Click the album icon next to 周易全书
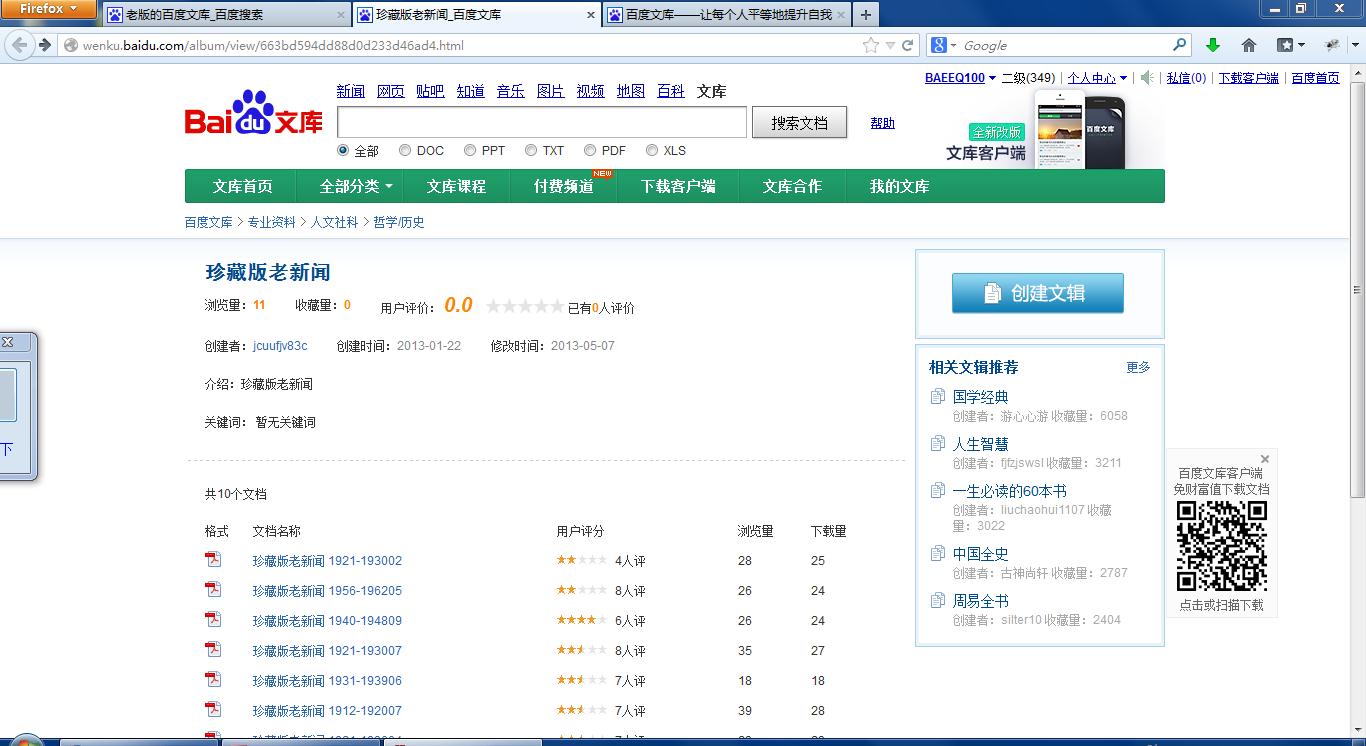Screen dimensions: 1366x746 pyautogui.click(x=938, y=600)
